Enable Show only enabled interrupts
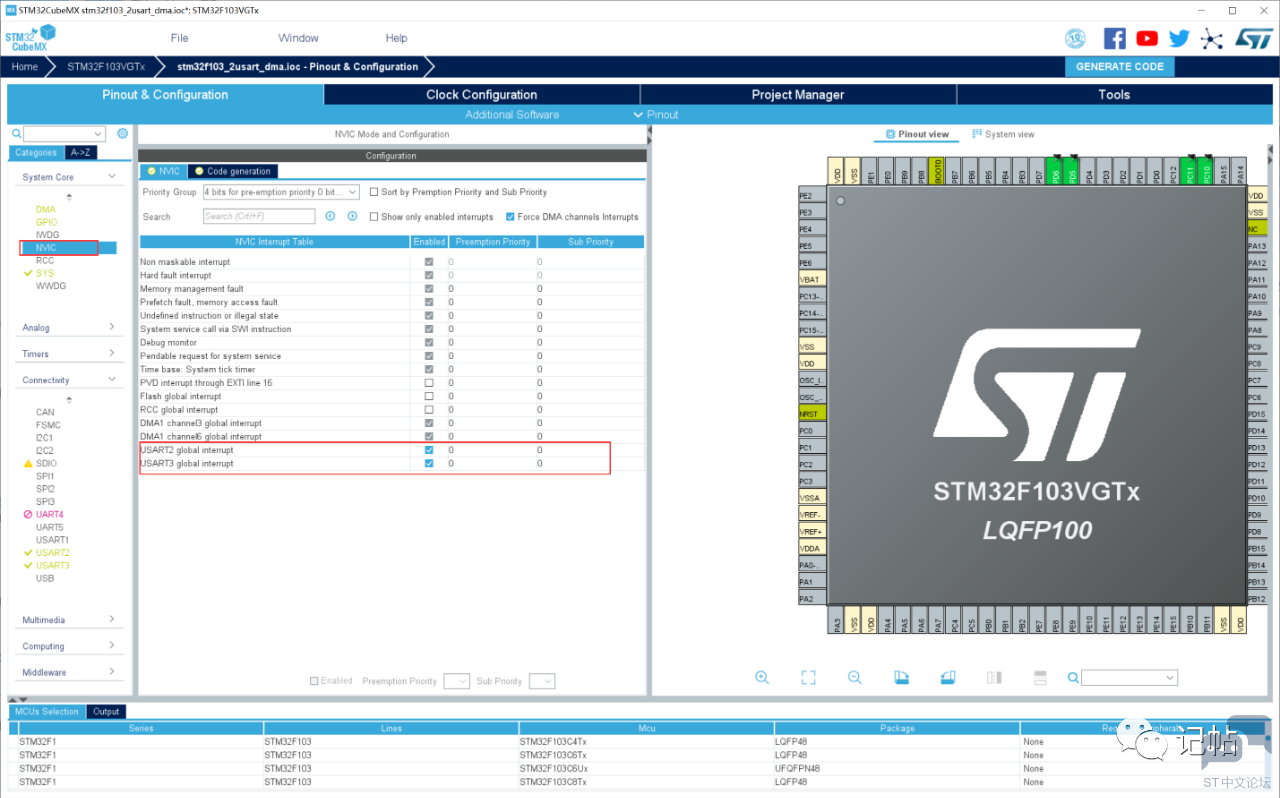Screen dimensions: 1280x798 coord(374,216)
